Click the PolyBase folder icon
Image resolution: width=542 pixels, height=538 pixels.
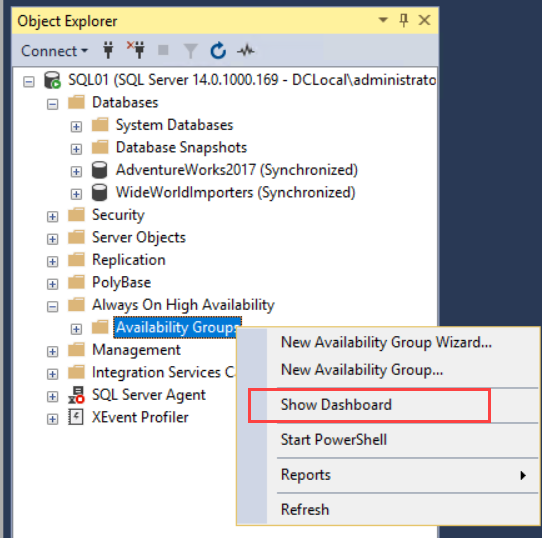tap(76, 282)
